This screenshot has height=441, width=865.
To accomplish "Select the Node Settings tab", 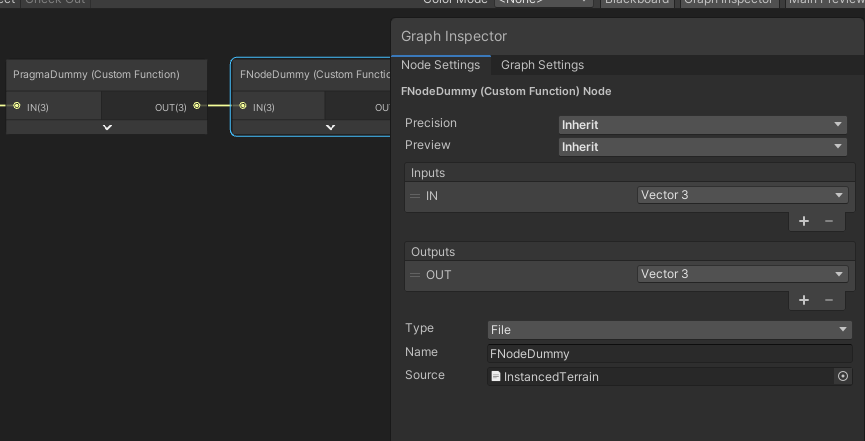I will point(440,65).
